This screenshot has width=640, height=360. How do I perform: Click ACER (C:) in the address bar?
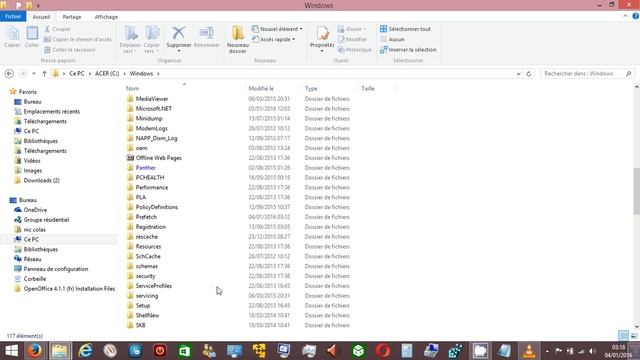pos(107,73)
